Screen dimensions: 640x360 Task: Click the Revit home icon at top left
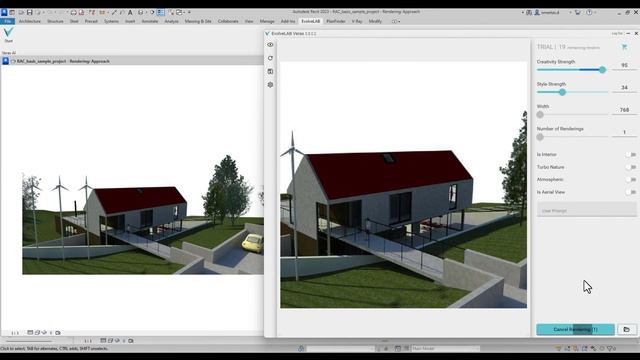[4, 13]
